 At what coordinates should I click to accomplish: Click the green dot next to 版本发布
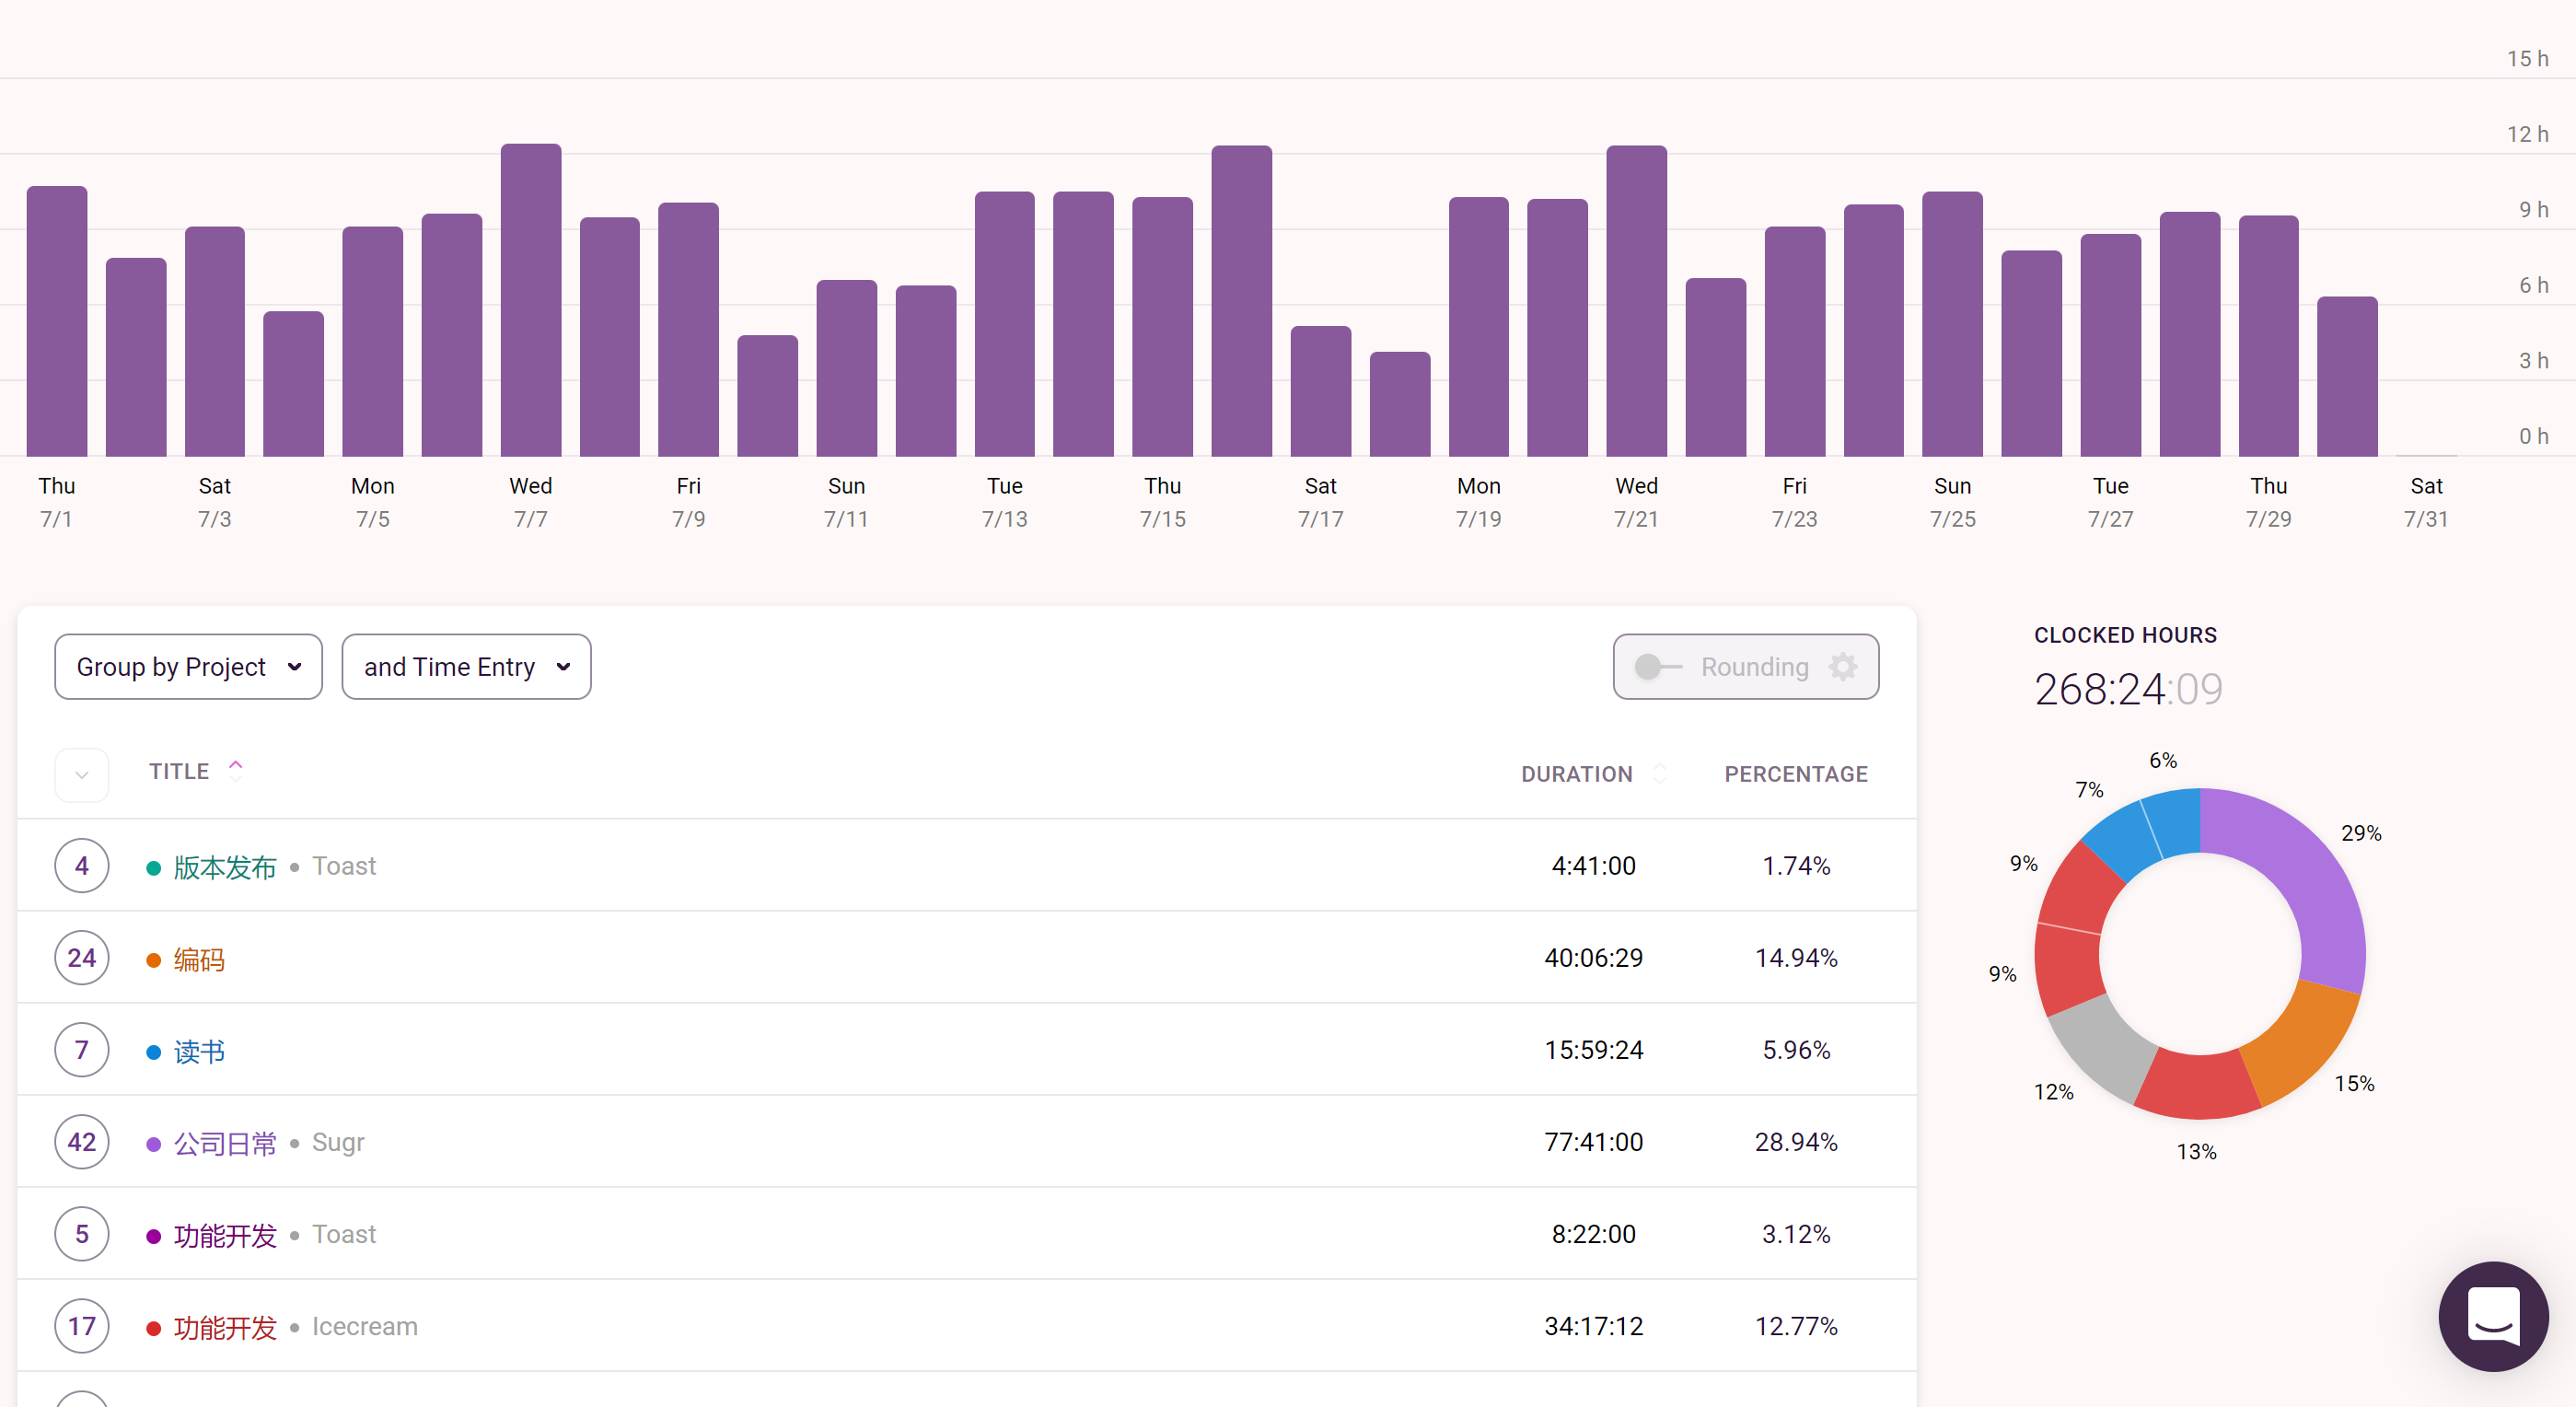click(x=154, y=868)
